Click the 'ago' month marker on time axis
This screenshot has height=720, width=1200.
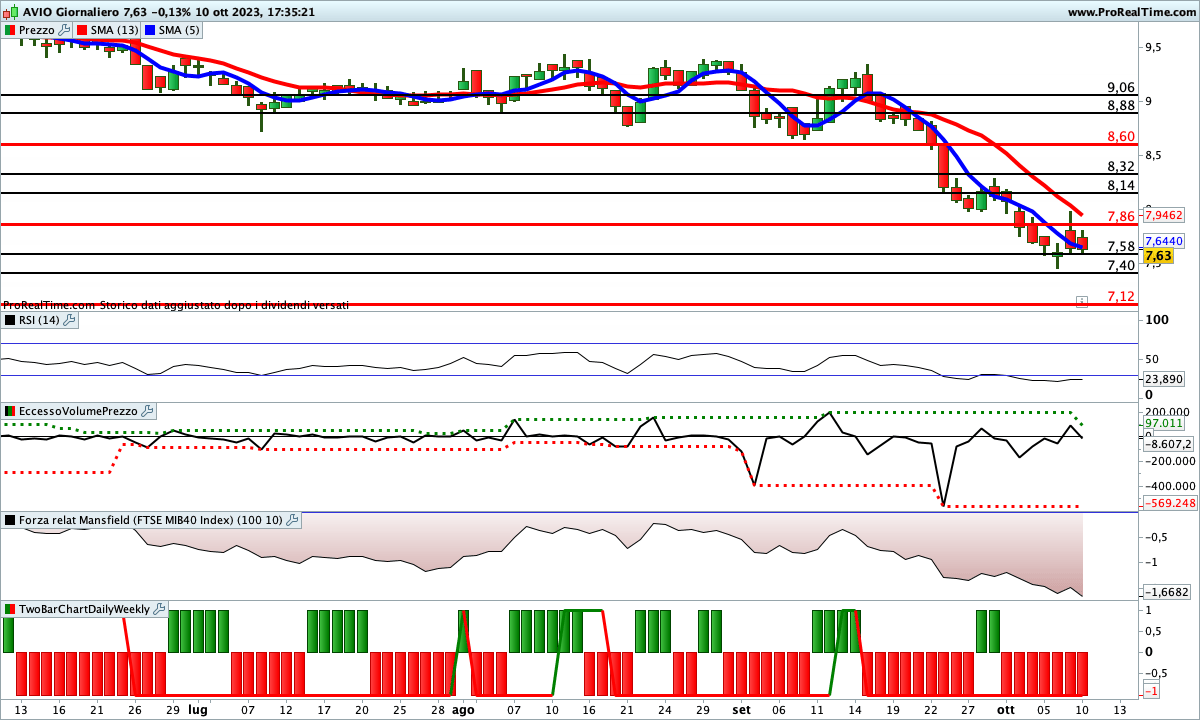pos(462,709)
